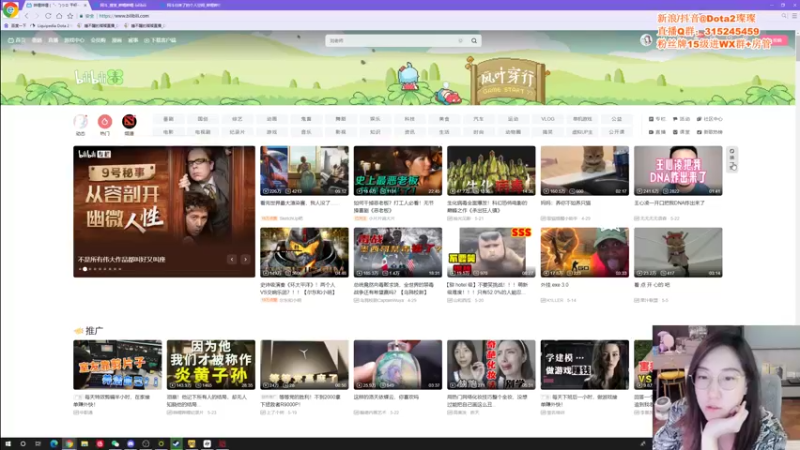
Task: Select 国创 channel category
Action: pos(203,119)
